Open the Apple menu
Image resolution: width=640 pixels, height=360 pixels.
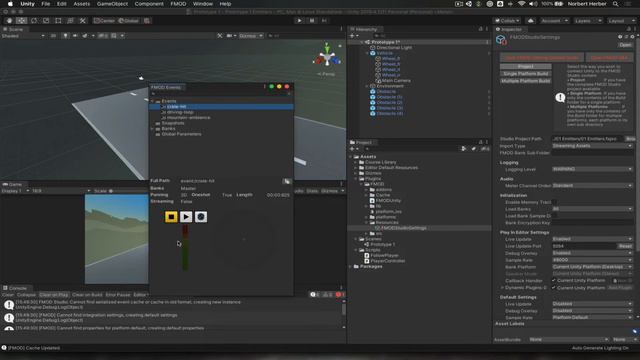point(10,4)
